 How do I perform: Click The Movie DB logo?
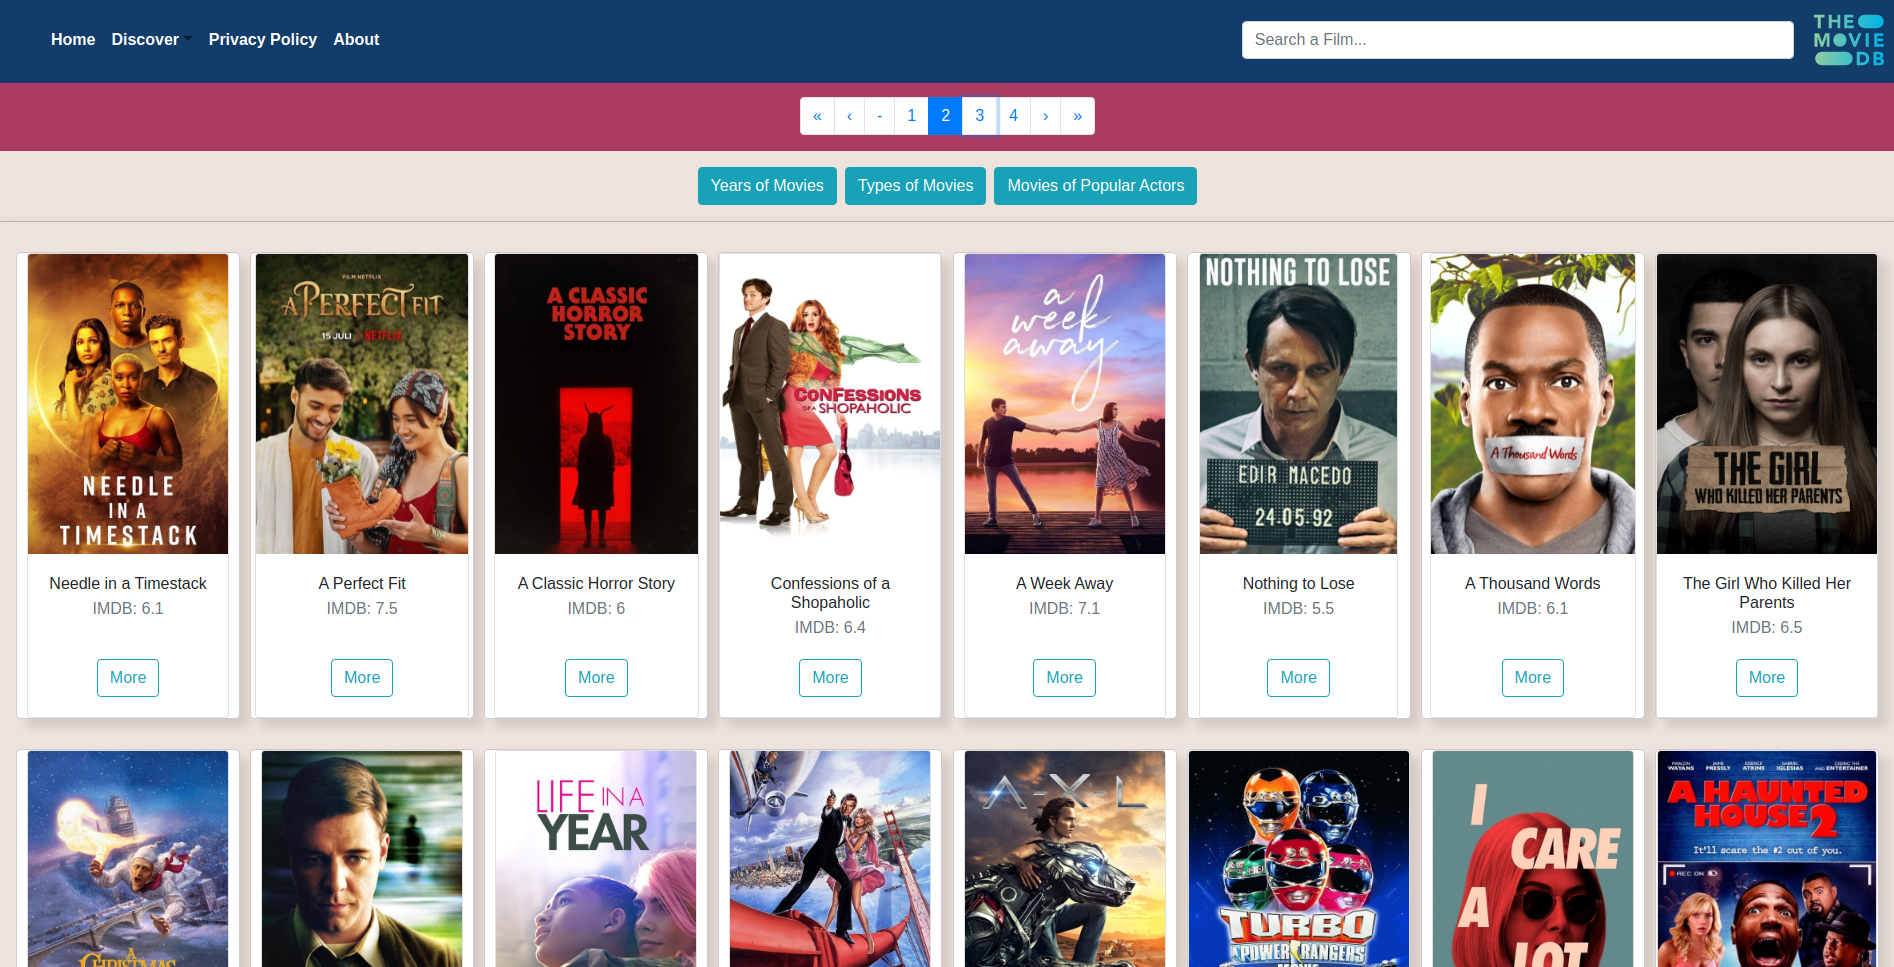point(1848,40)
